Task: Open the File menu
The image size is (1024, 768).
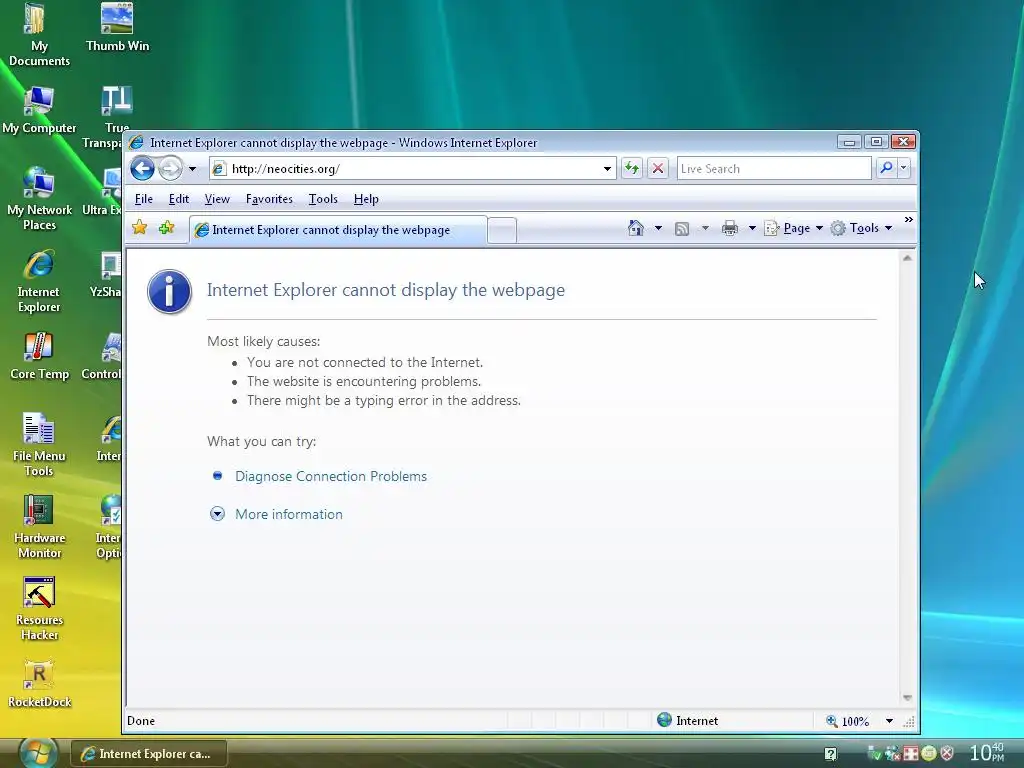Action: (144, 199)
